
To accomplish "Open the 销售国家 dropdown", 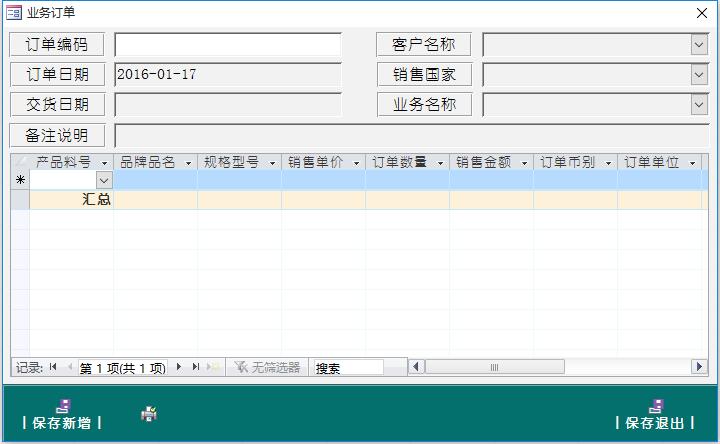I will click(x=699, y=75).
